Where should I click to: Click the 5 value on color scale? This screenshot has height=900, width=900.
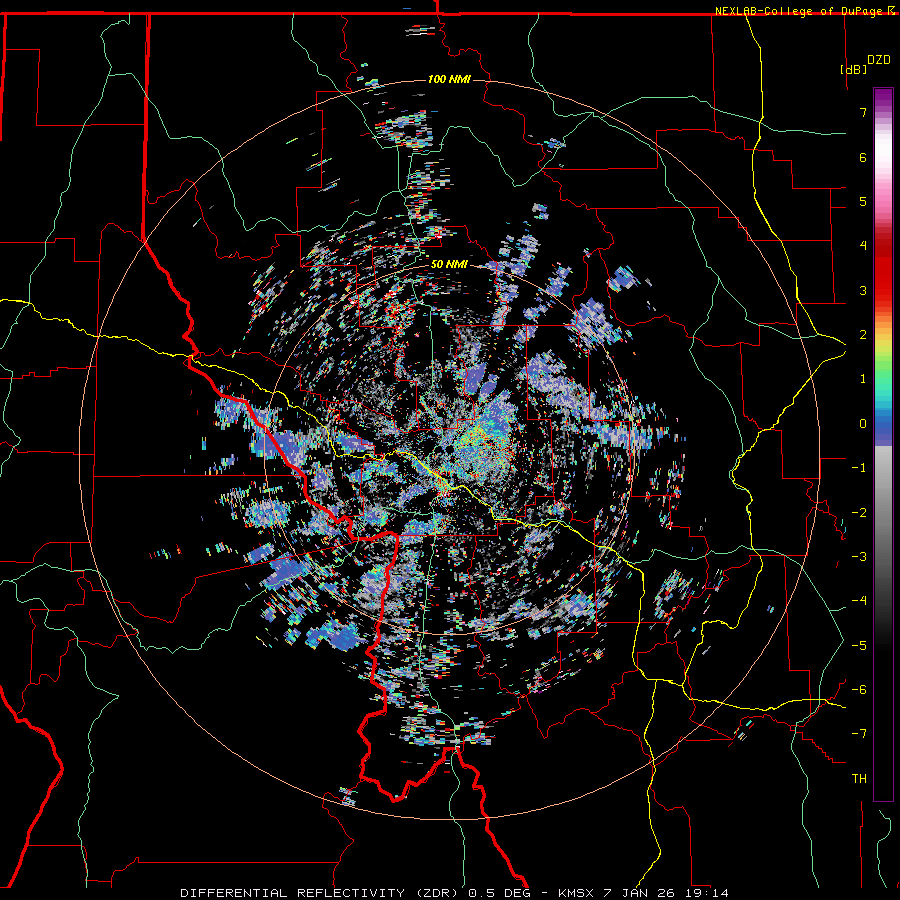863,201
